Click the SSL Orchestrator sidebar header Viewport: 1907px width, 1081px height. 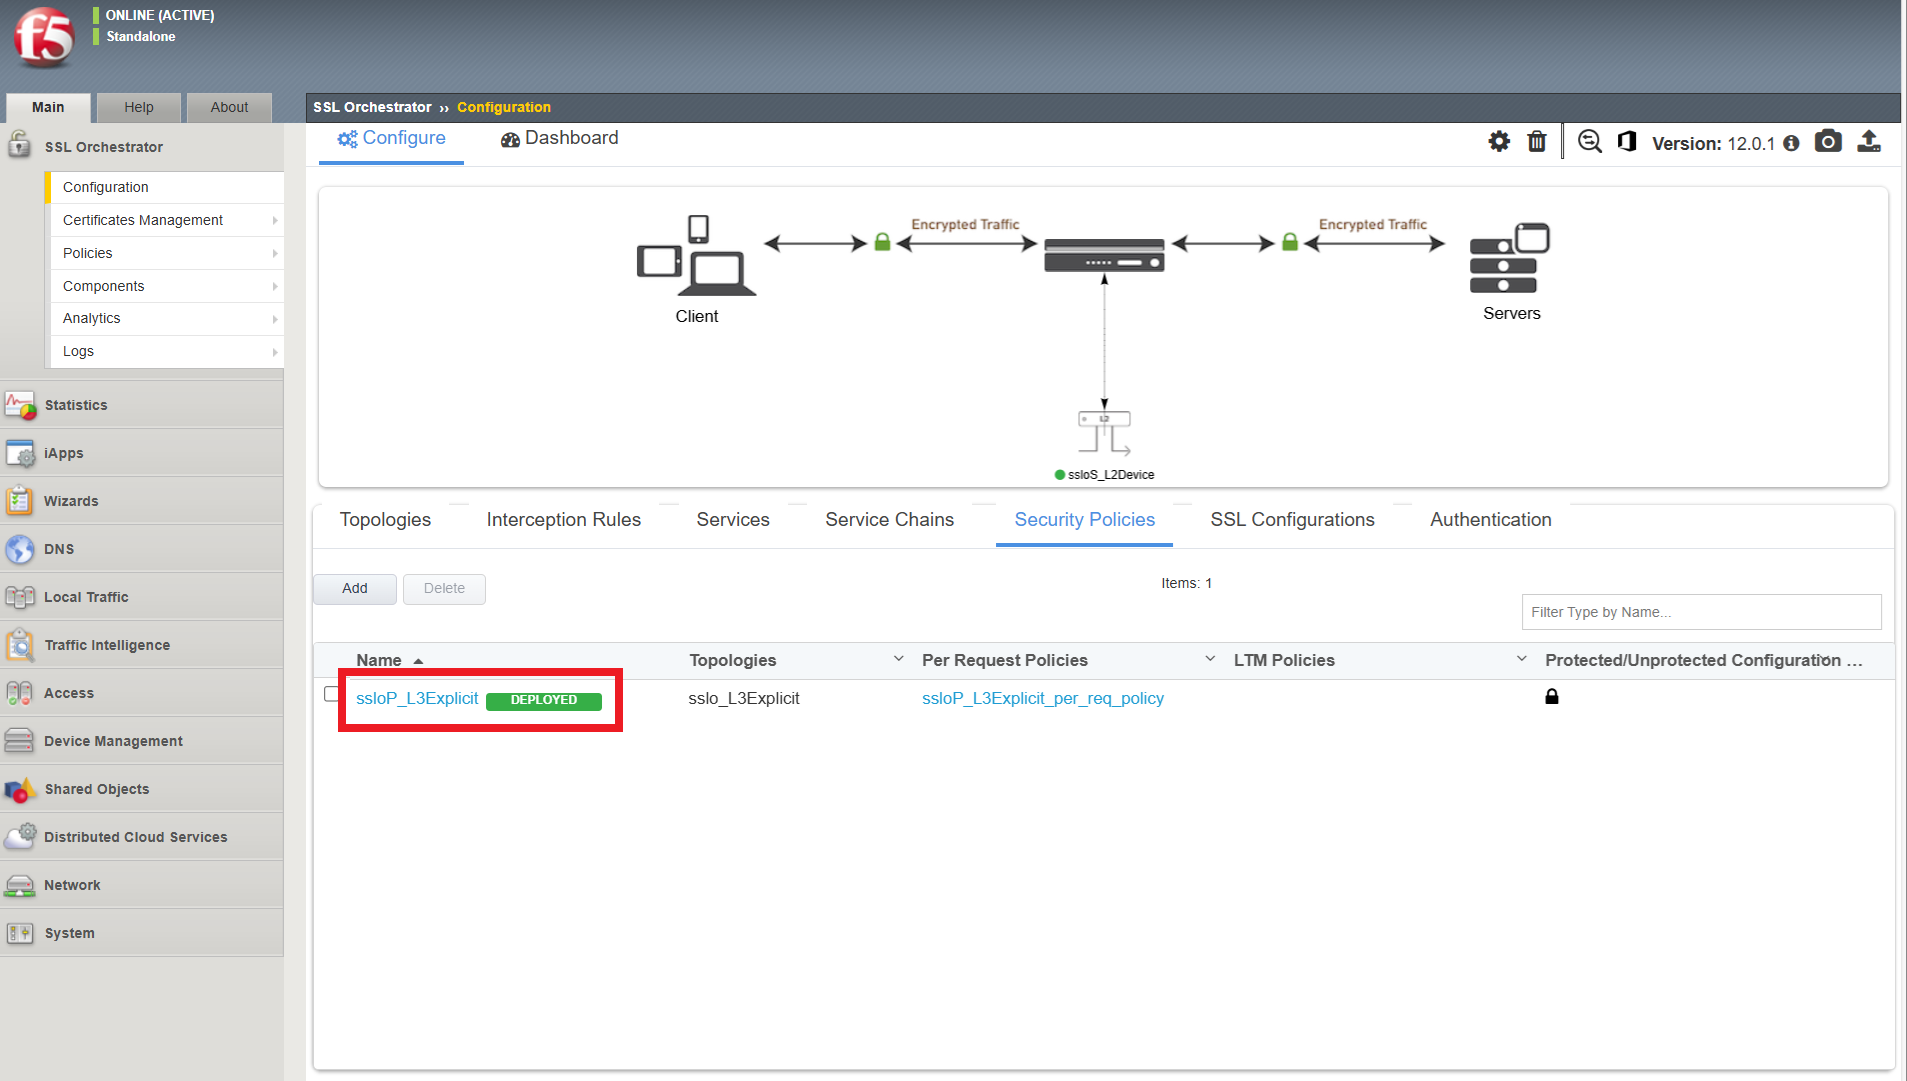(142, 147)
